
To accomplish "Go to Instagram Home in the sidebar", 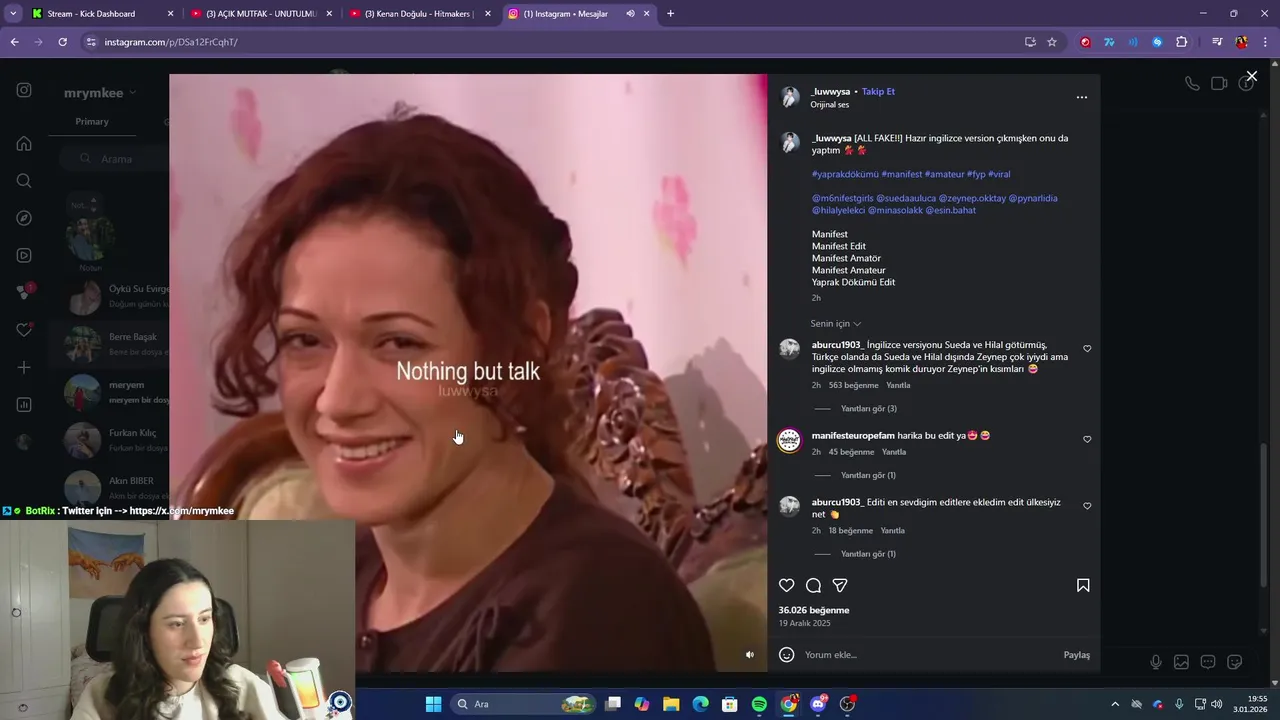I will 24,143.
